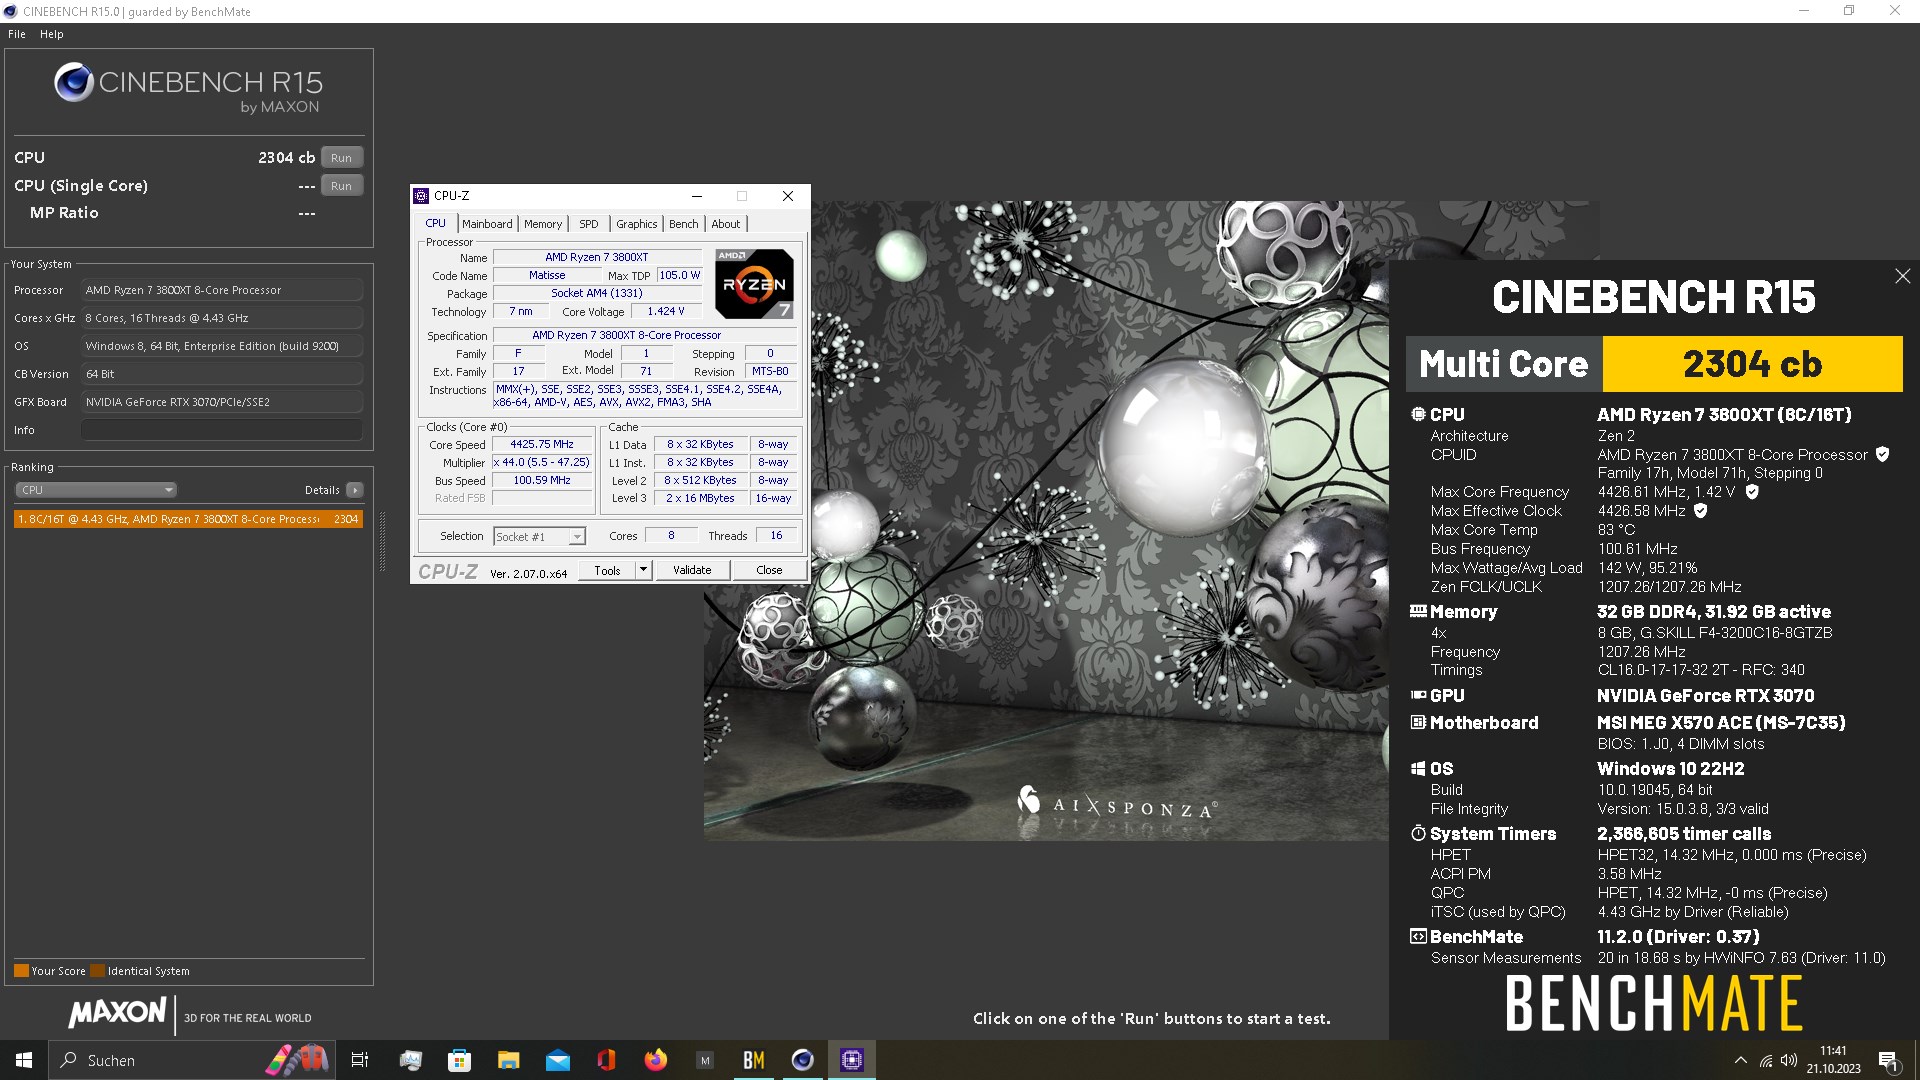Click the Memory icon in BenchMate panel
Screen dimensions: 1920x1080
[x=1418, y=611]
